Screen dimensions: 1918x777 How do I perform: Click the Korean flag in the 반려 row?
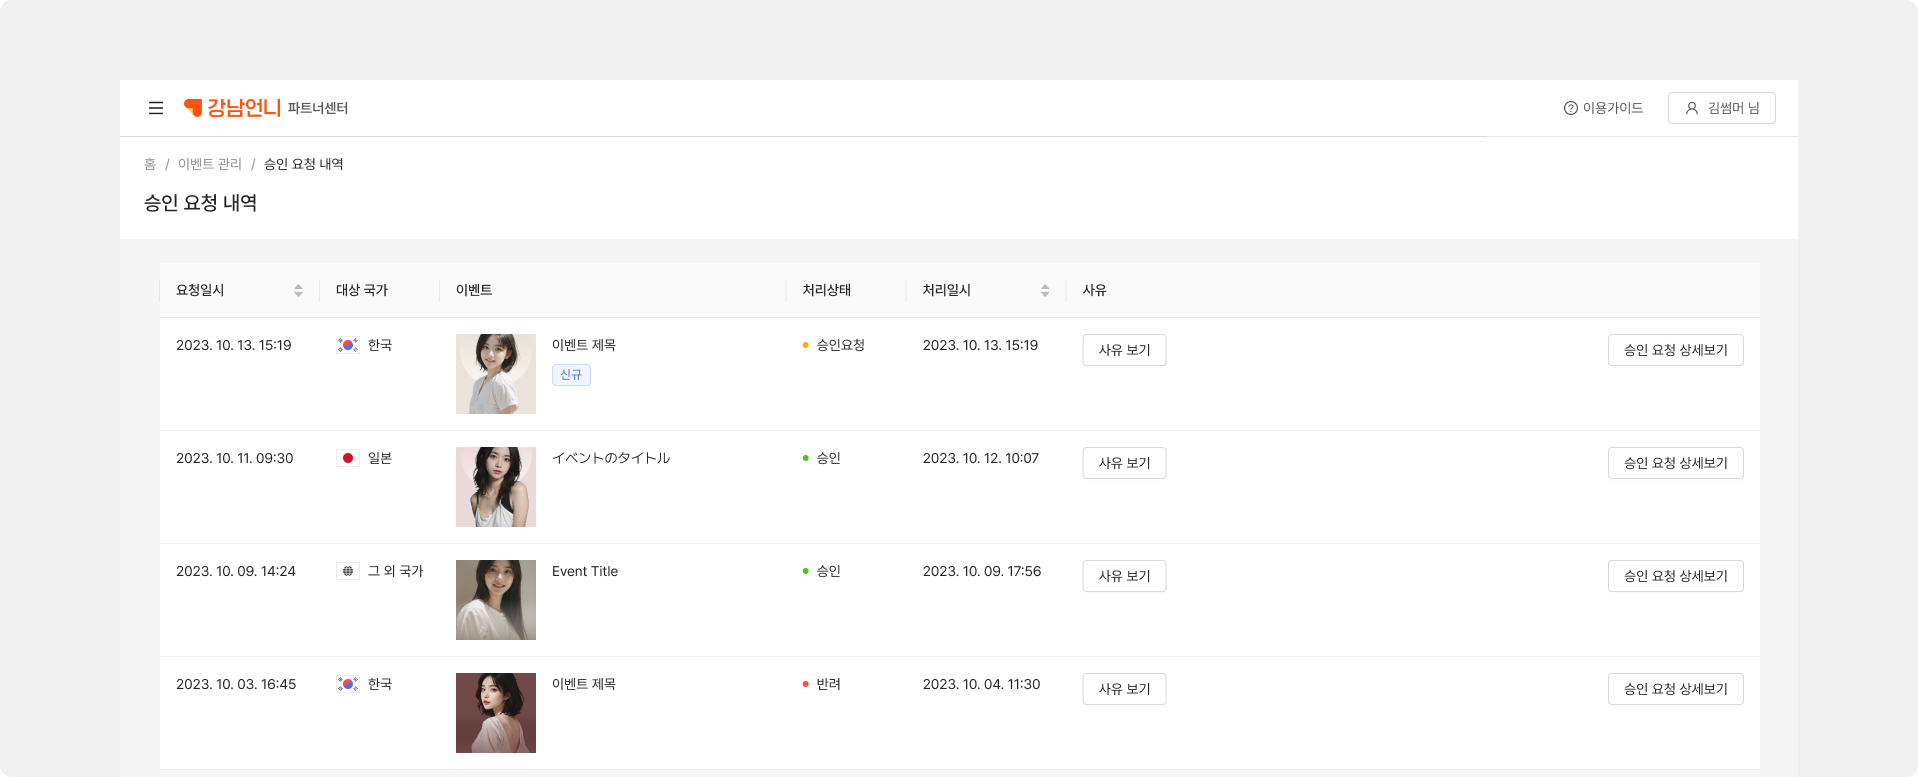pyautogui.click(x=348, y=684)
